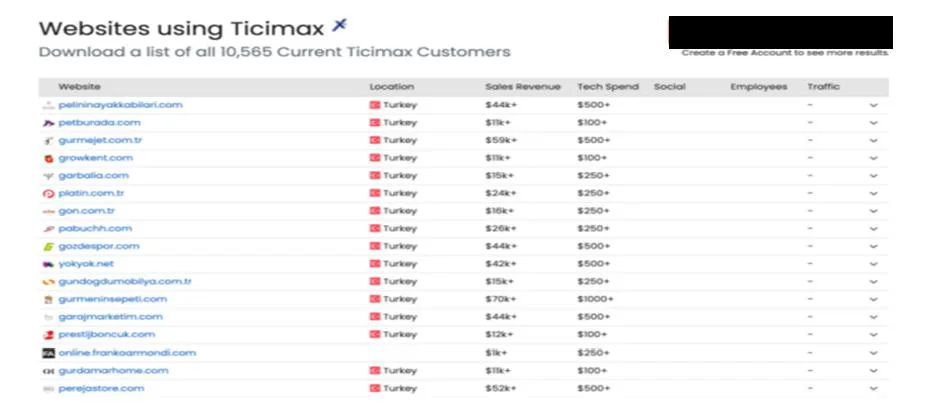This screenshot has height=419, width=931.
Task: Click the red platin.com.tr favicon
Action: [49, 194]
